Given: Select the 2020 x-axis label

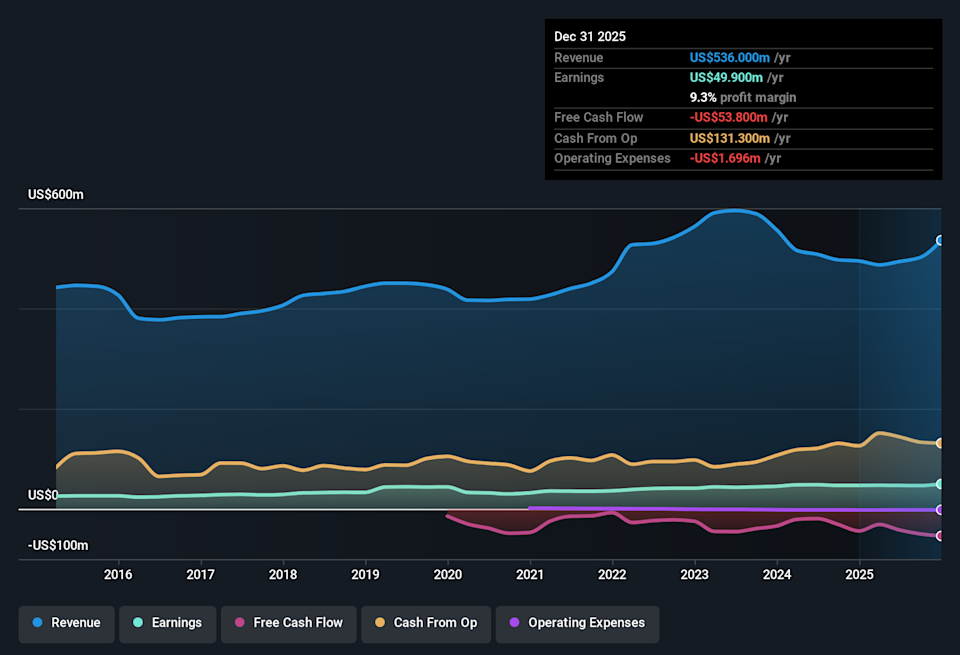Looking at the screenshot, I should 447,574.
